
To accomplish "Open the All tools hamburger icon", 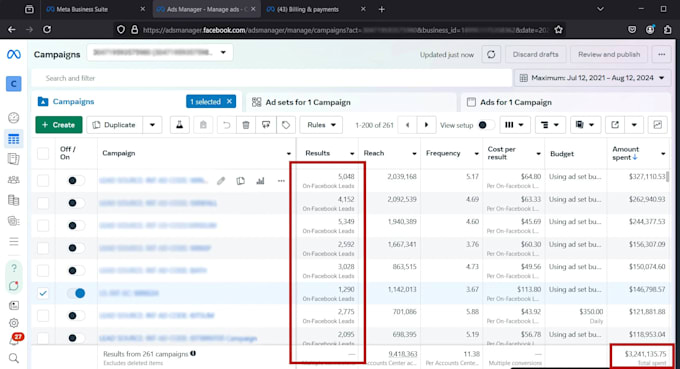I will 13,242.
